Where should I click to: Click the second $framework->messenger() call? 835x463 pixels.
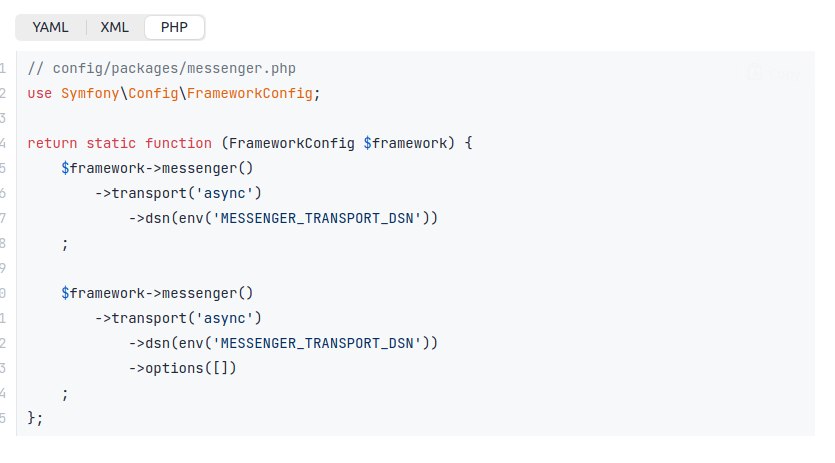[157, 293]
